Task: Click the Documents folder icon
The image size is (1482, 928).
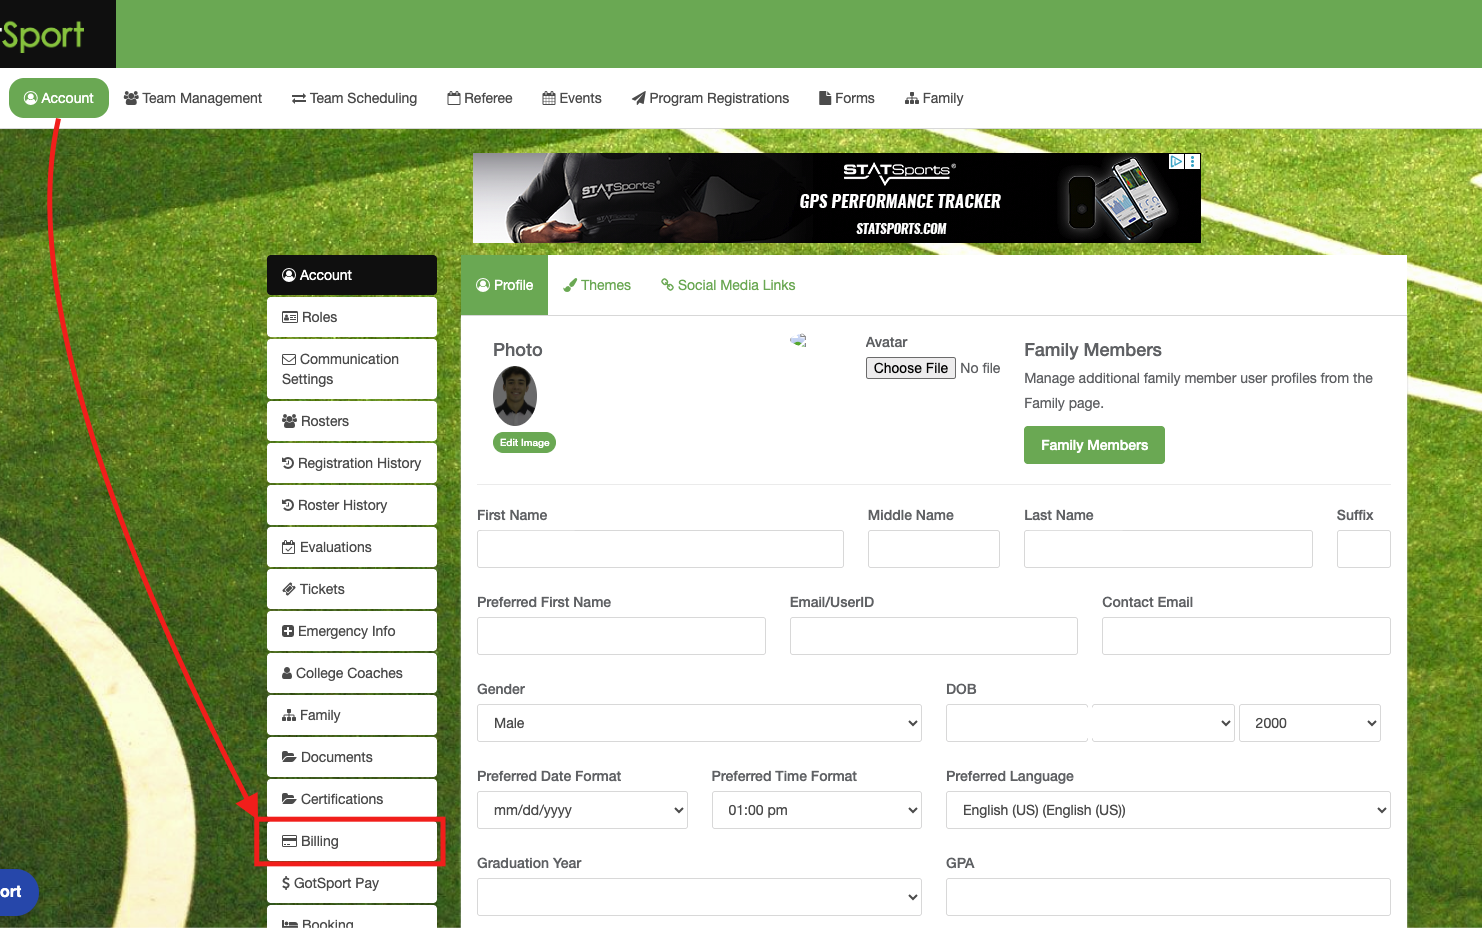Action: tap(289, 757)
